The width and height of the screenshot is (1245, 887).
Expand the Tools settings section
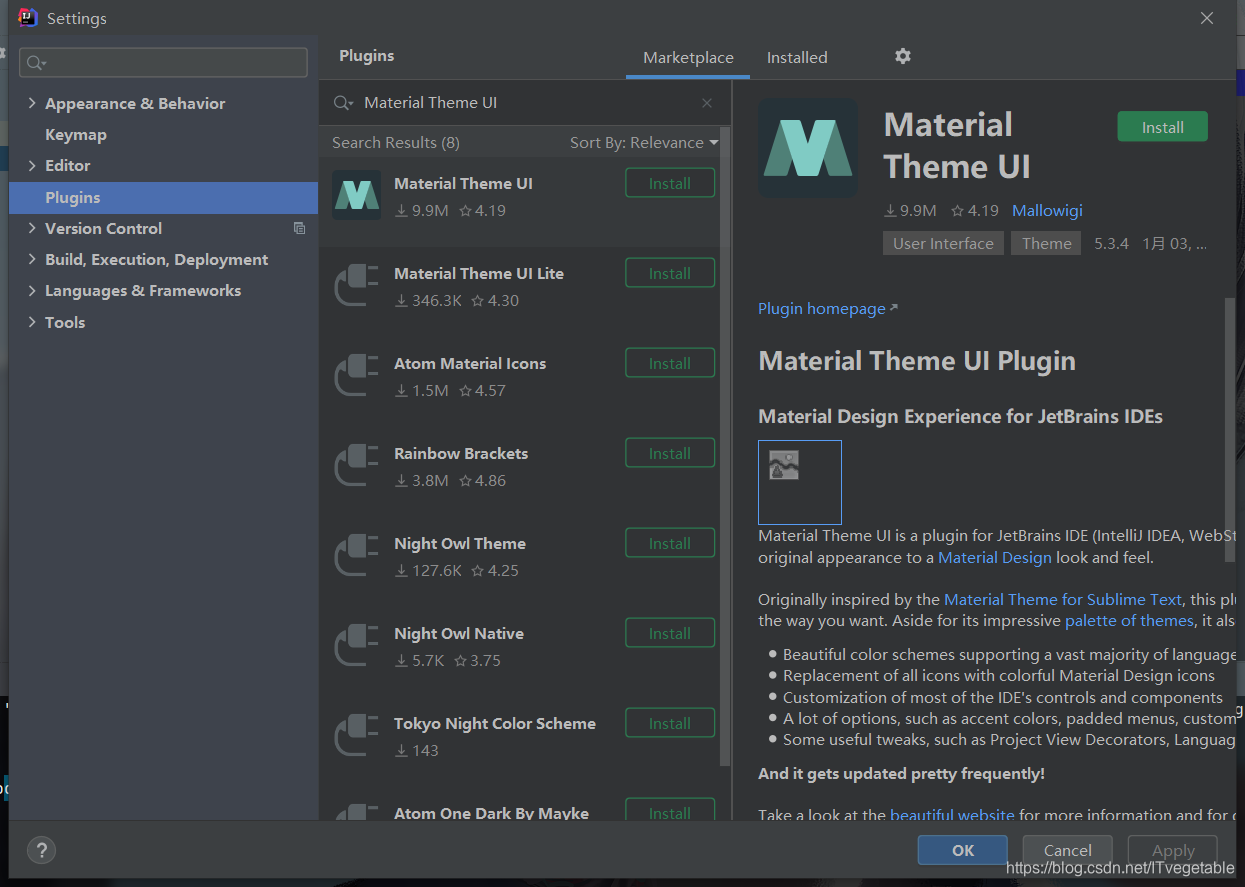point(32,322)
